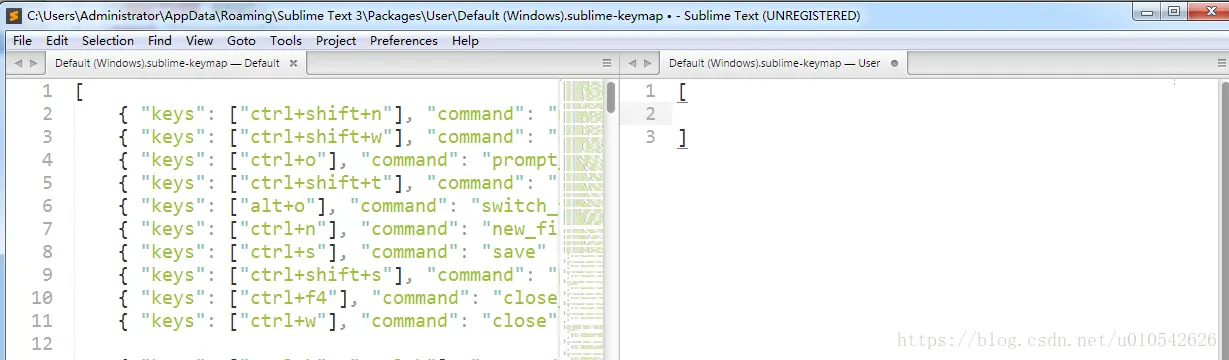The image size is (1229, 360).
Task: Click the left pane vertical scrollbar thumb
Action: (611, 96)
